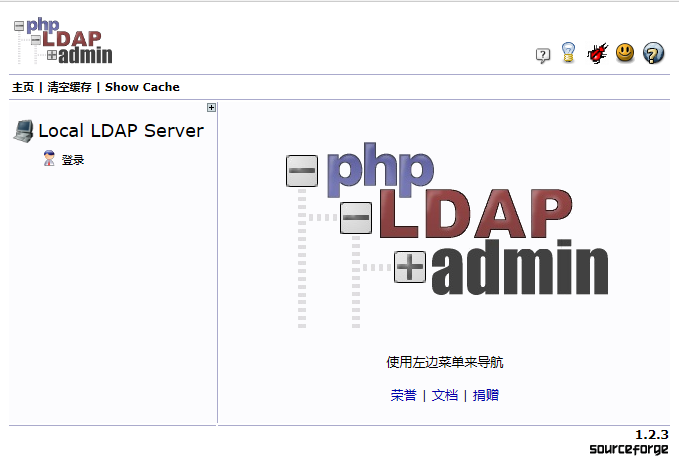Image resolution: width=679 pixels, height=459 pixels.
Task: Click the computer icon beside Local LDAP Server
Action: [23, 131]
